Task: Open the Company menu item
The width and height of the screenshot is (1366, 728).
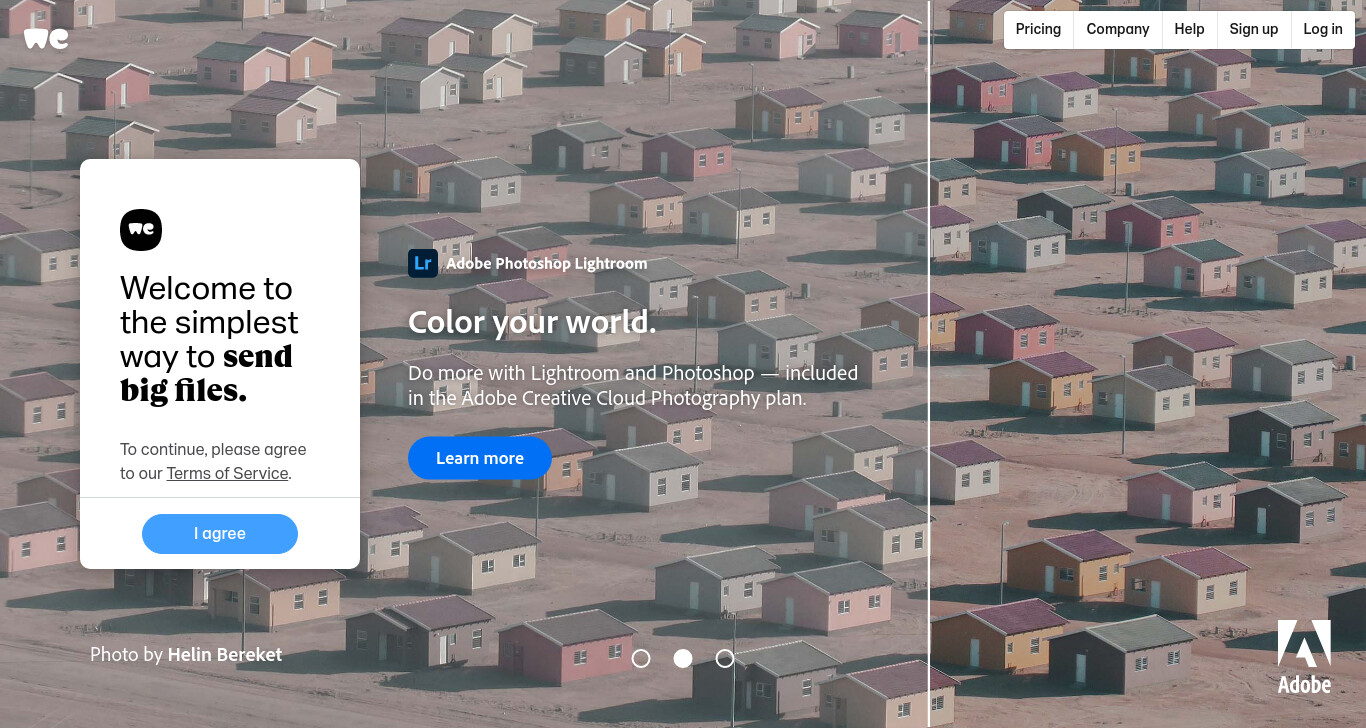Action: [1118, 29]
